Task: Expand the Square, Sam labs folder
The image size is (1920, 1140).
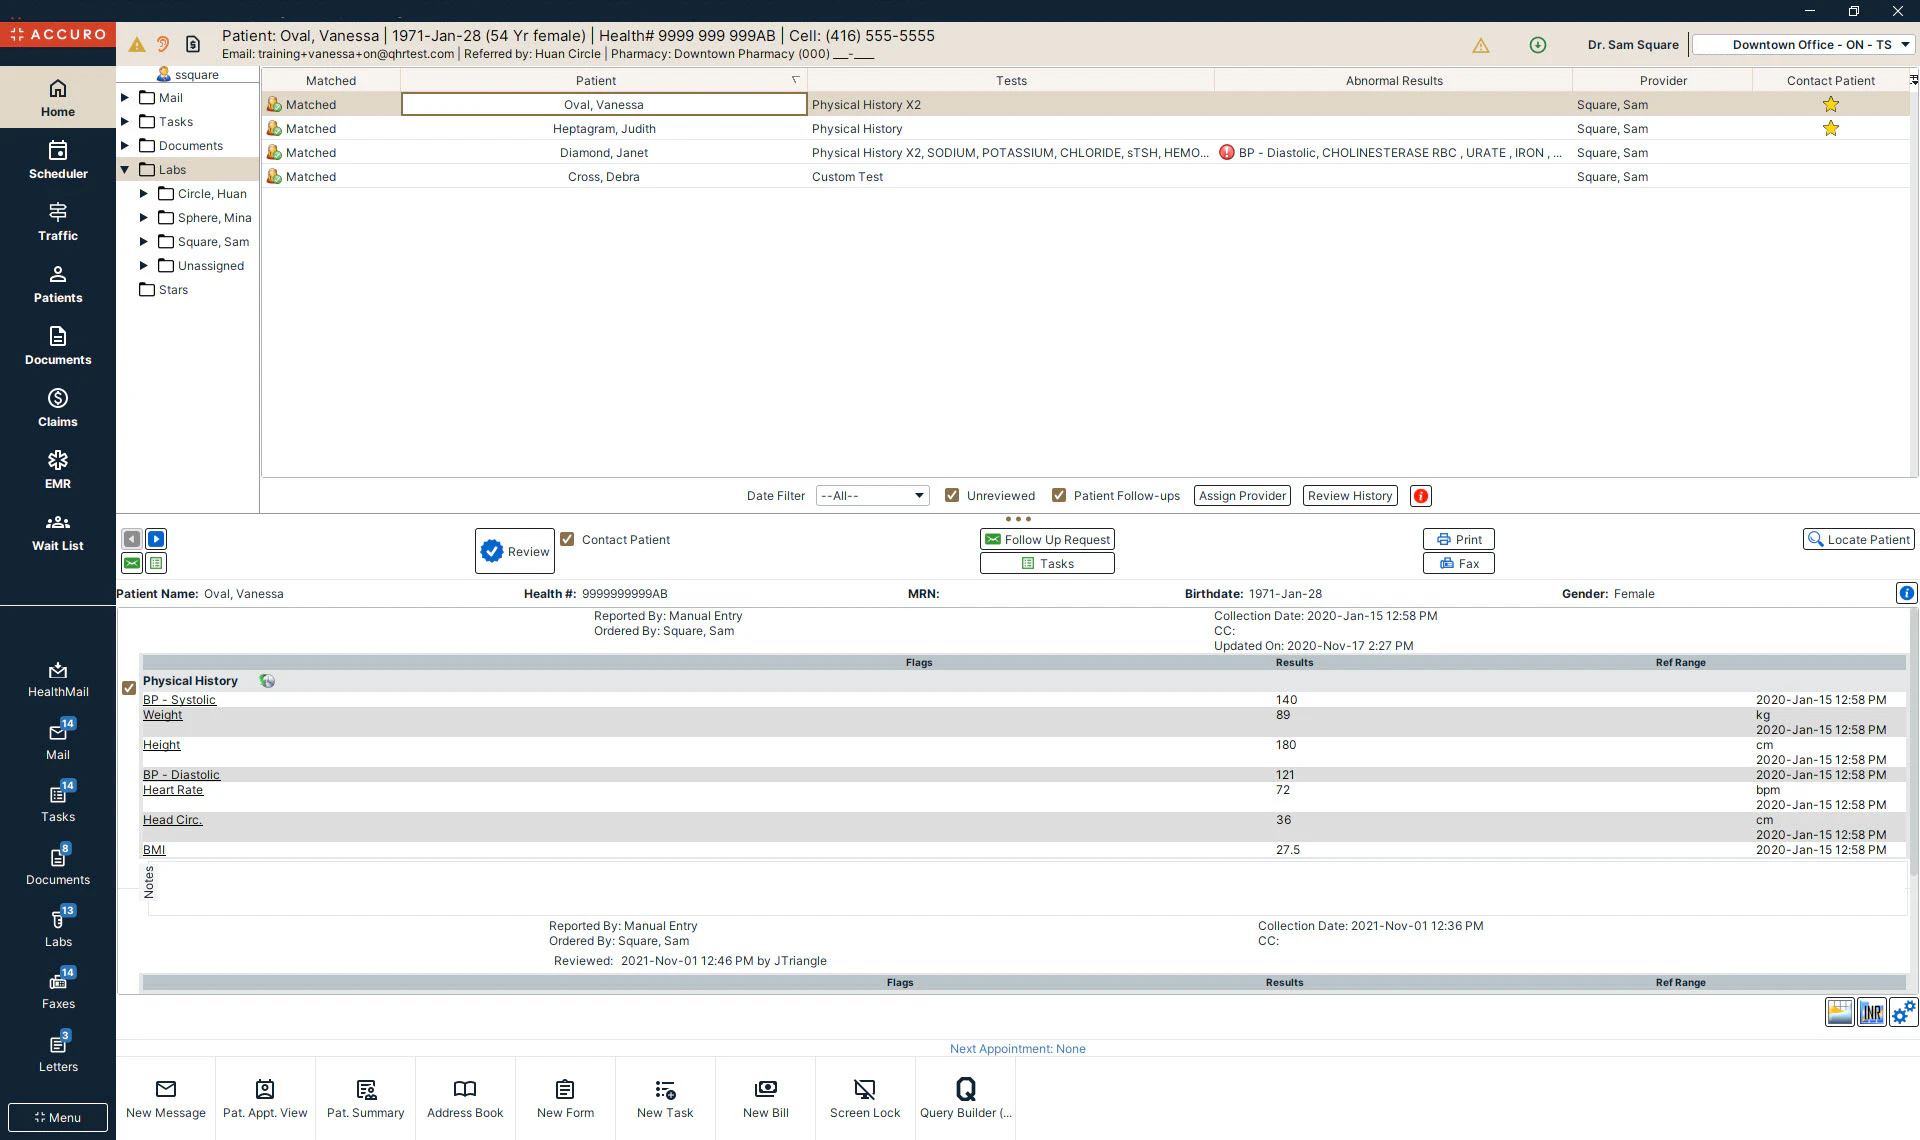Action: point(143,241)
